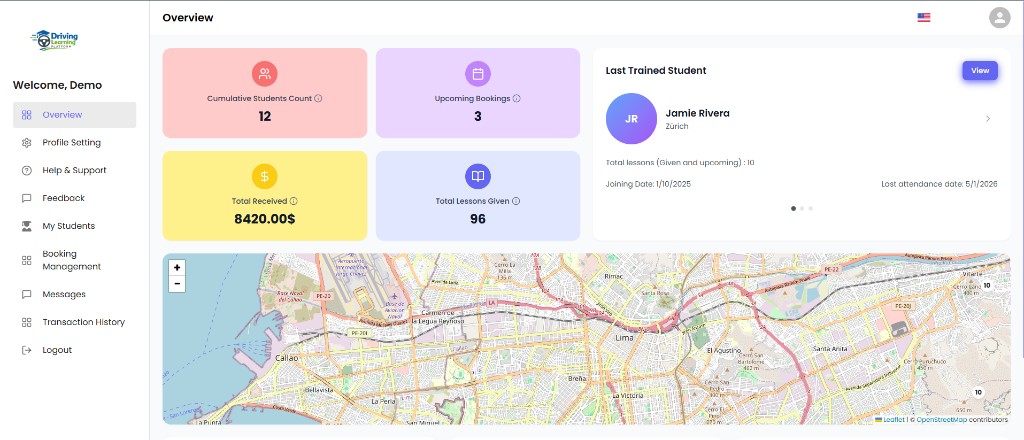Click the Upcoming Bookings card

pos(478,93)
